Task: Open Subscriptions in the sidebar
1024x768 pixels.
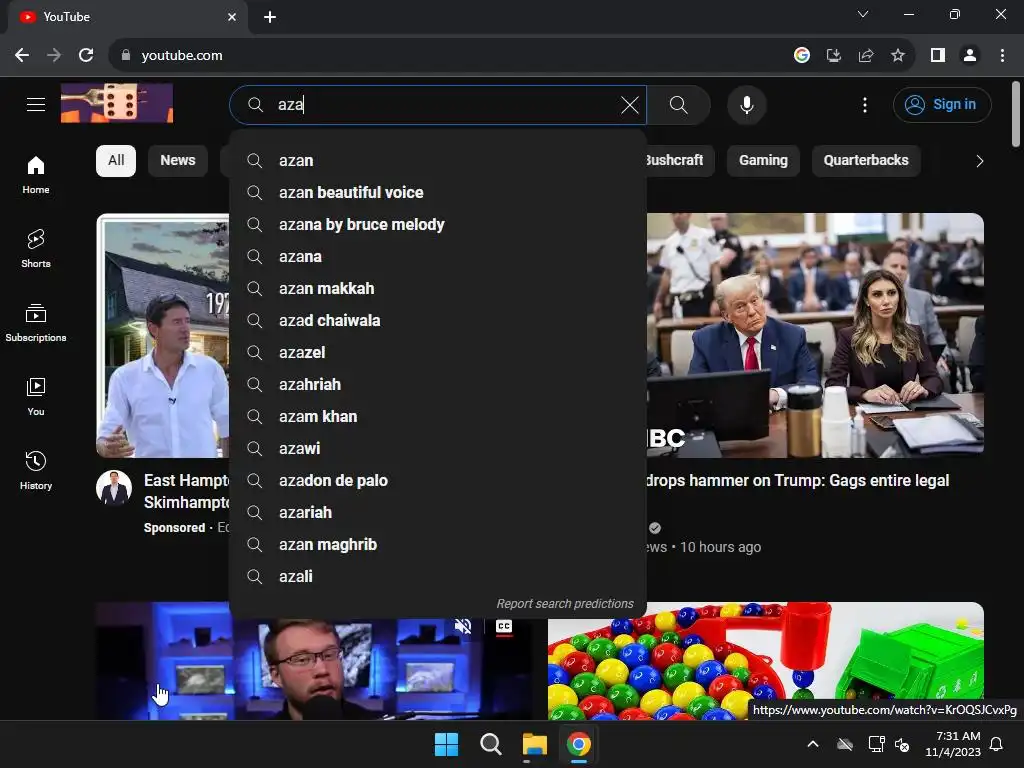Action: 36,323
